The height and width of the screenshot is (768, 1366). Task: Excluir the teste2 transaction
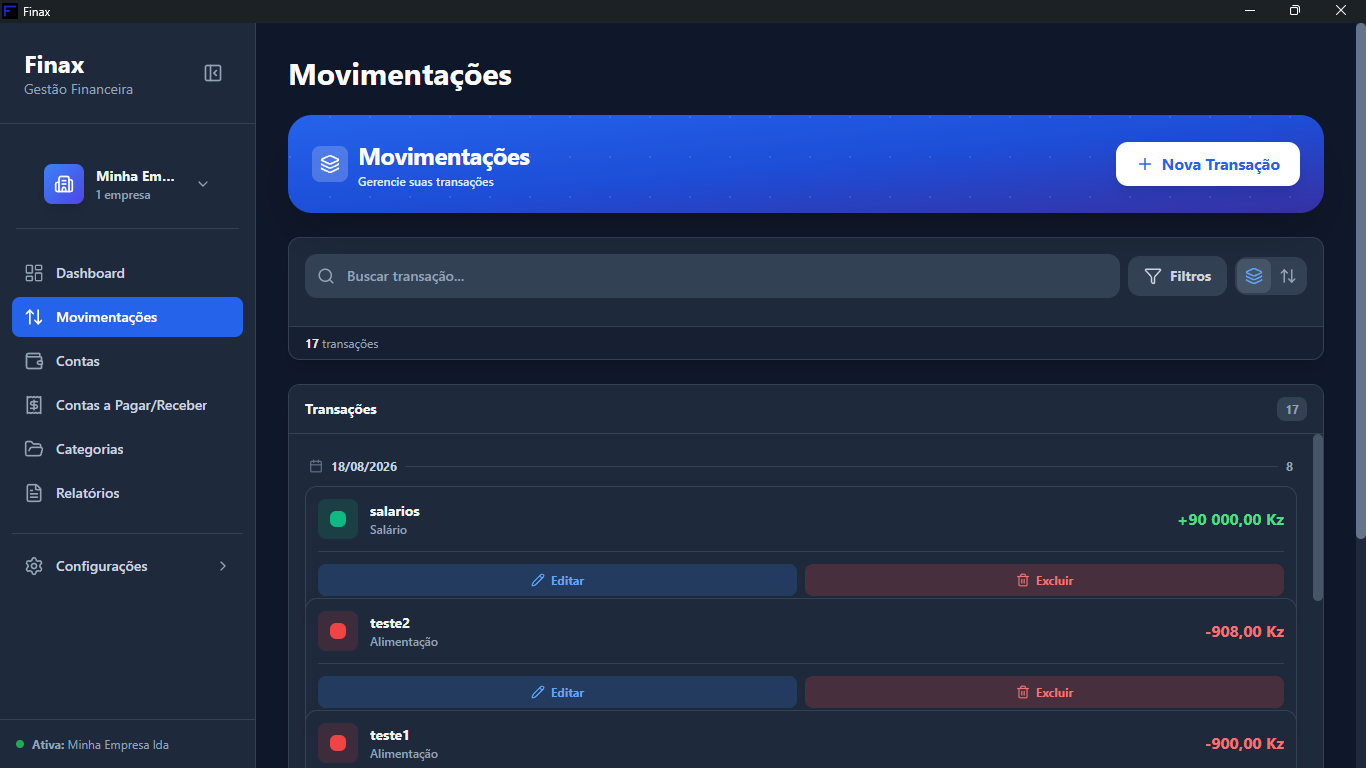coord(1044,692)
